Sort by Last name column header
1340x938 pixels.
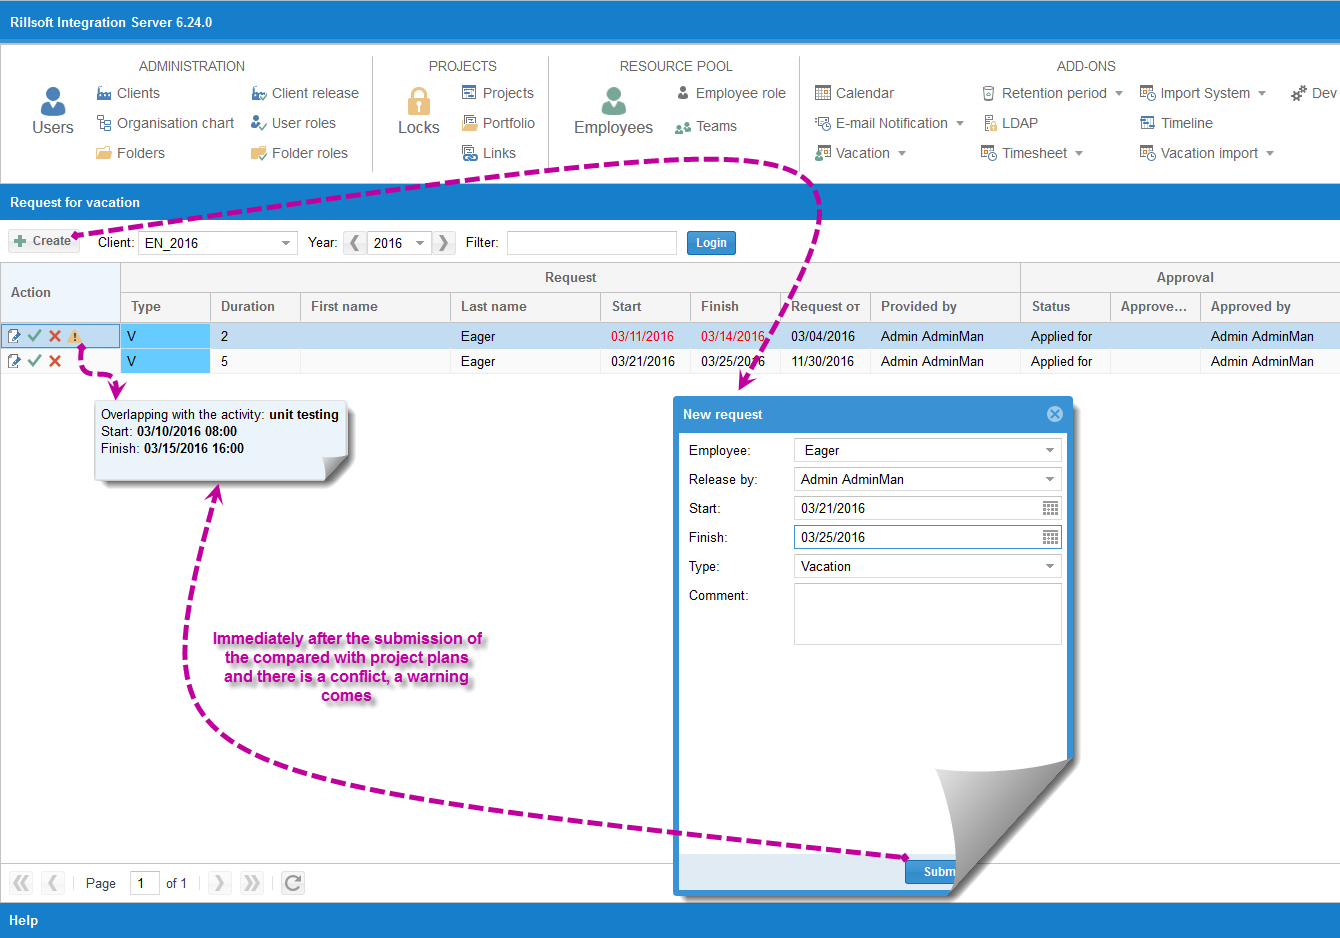[x=525, y=307]
